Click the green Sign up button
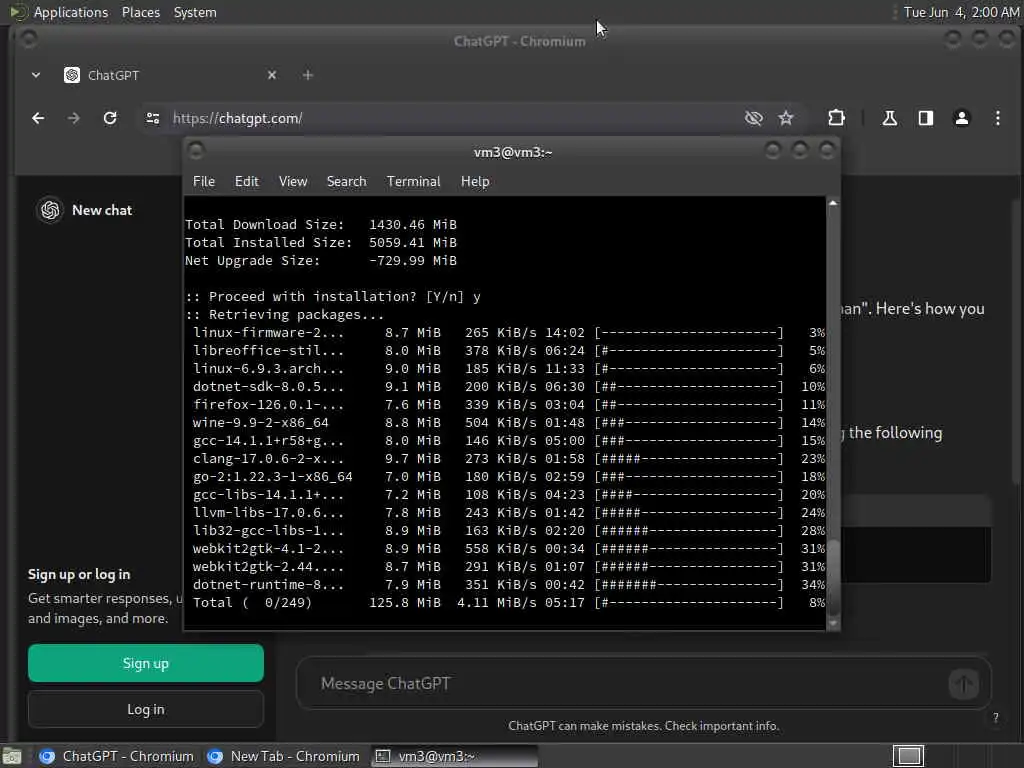The image size is (1024, 768). coord(146,663)
